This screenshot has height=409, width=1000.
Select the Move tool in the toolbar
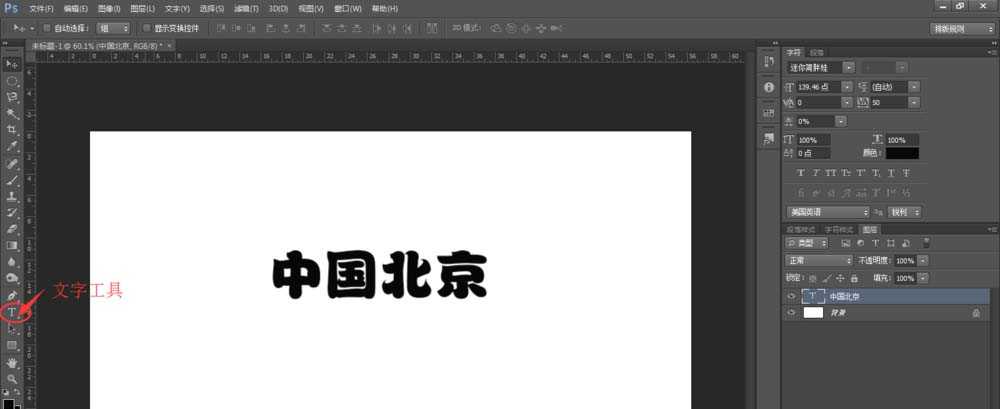click(x=12, y=64)
